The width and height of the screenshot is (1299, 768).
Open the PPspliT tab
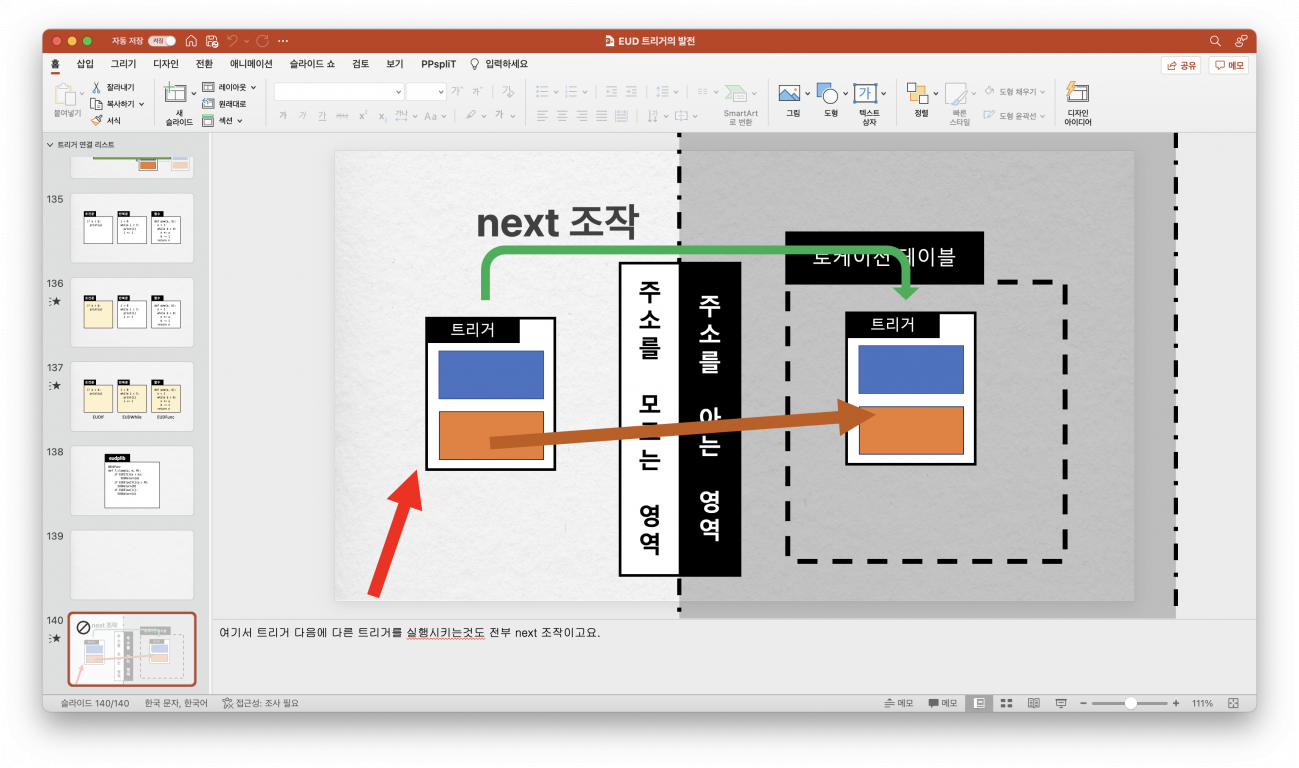pos(438,64)
